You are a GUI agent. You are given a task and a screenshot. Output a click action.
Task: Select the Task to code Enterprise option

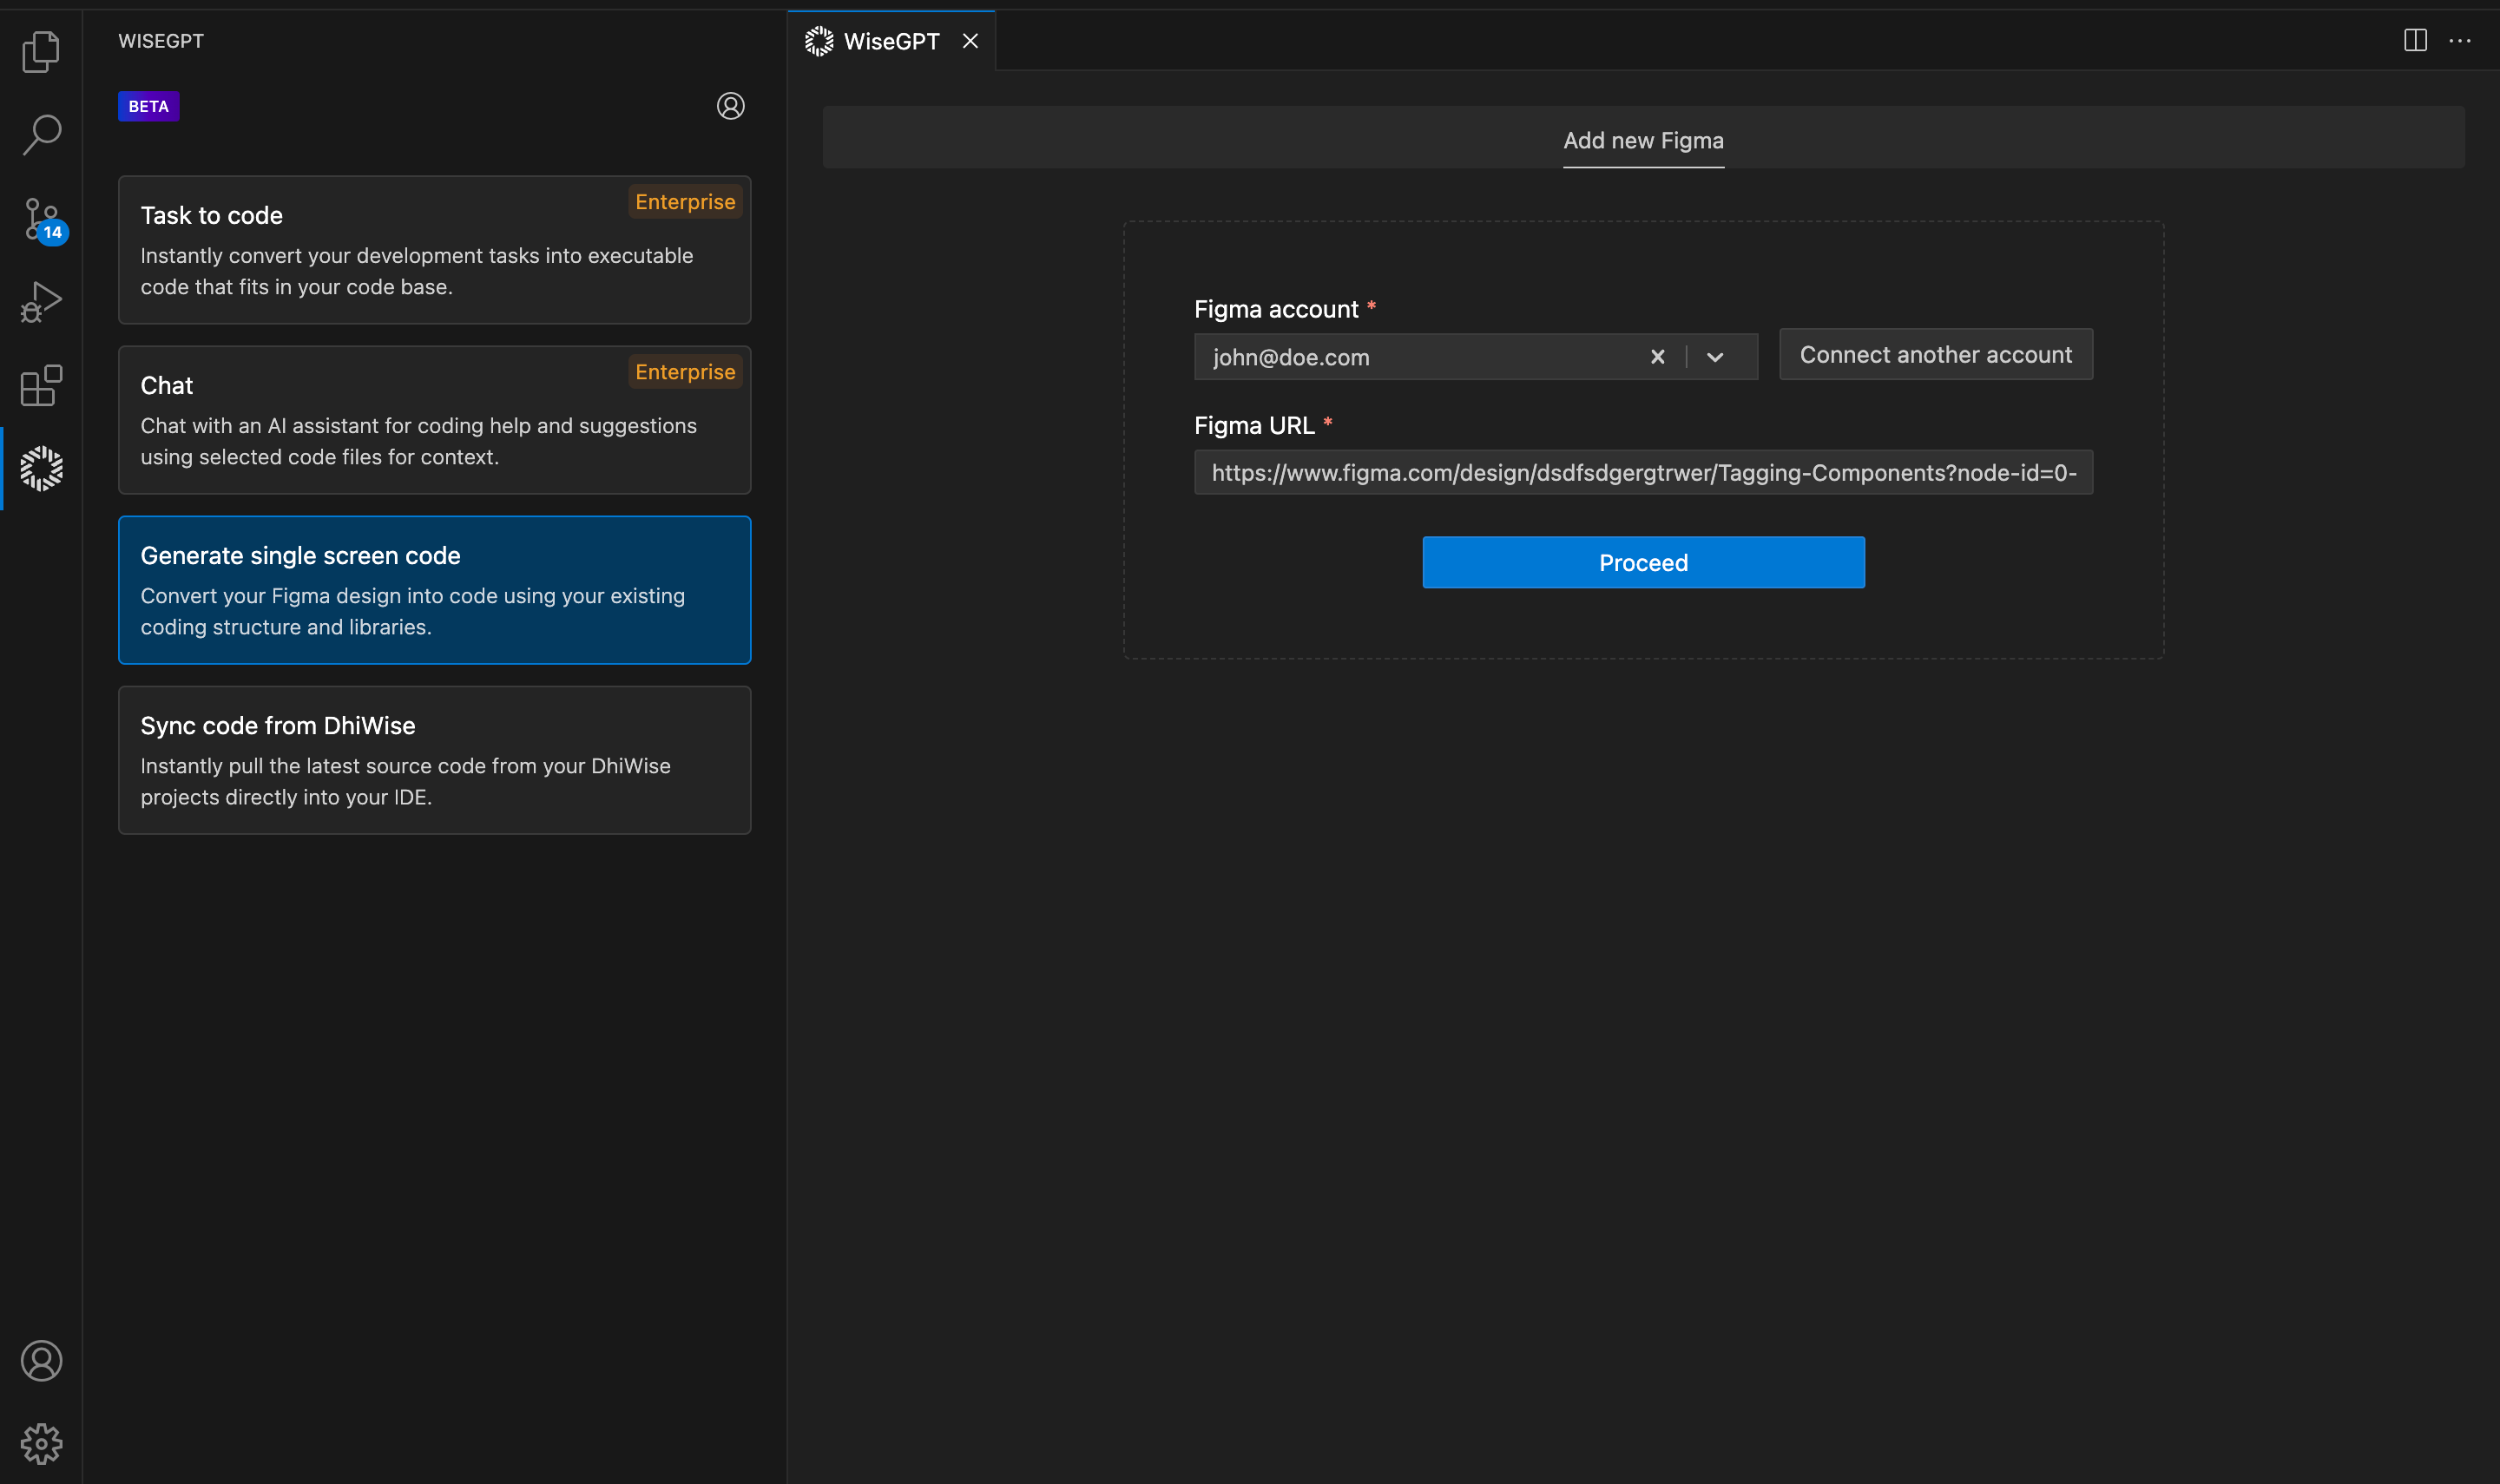point(437,249)
